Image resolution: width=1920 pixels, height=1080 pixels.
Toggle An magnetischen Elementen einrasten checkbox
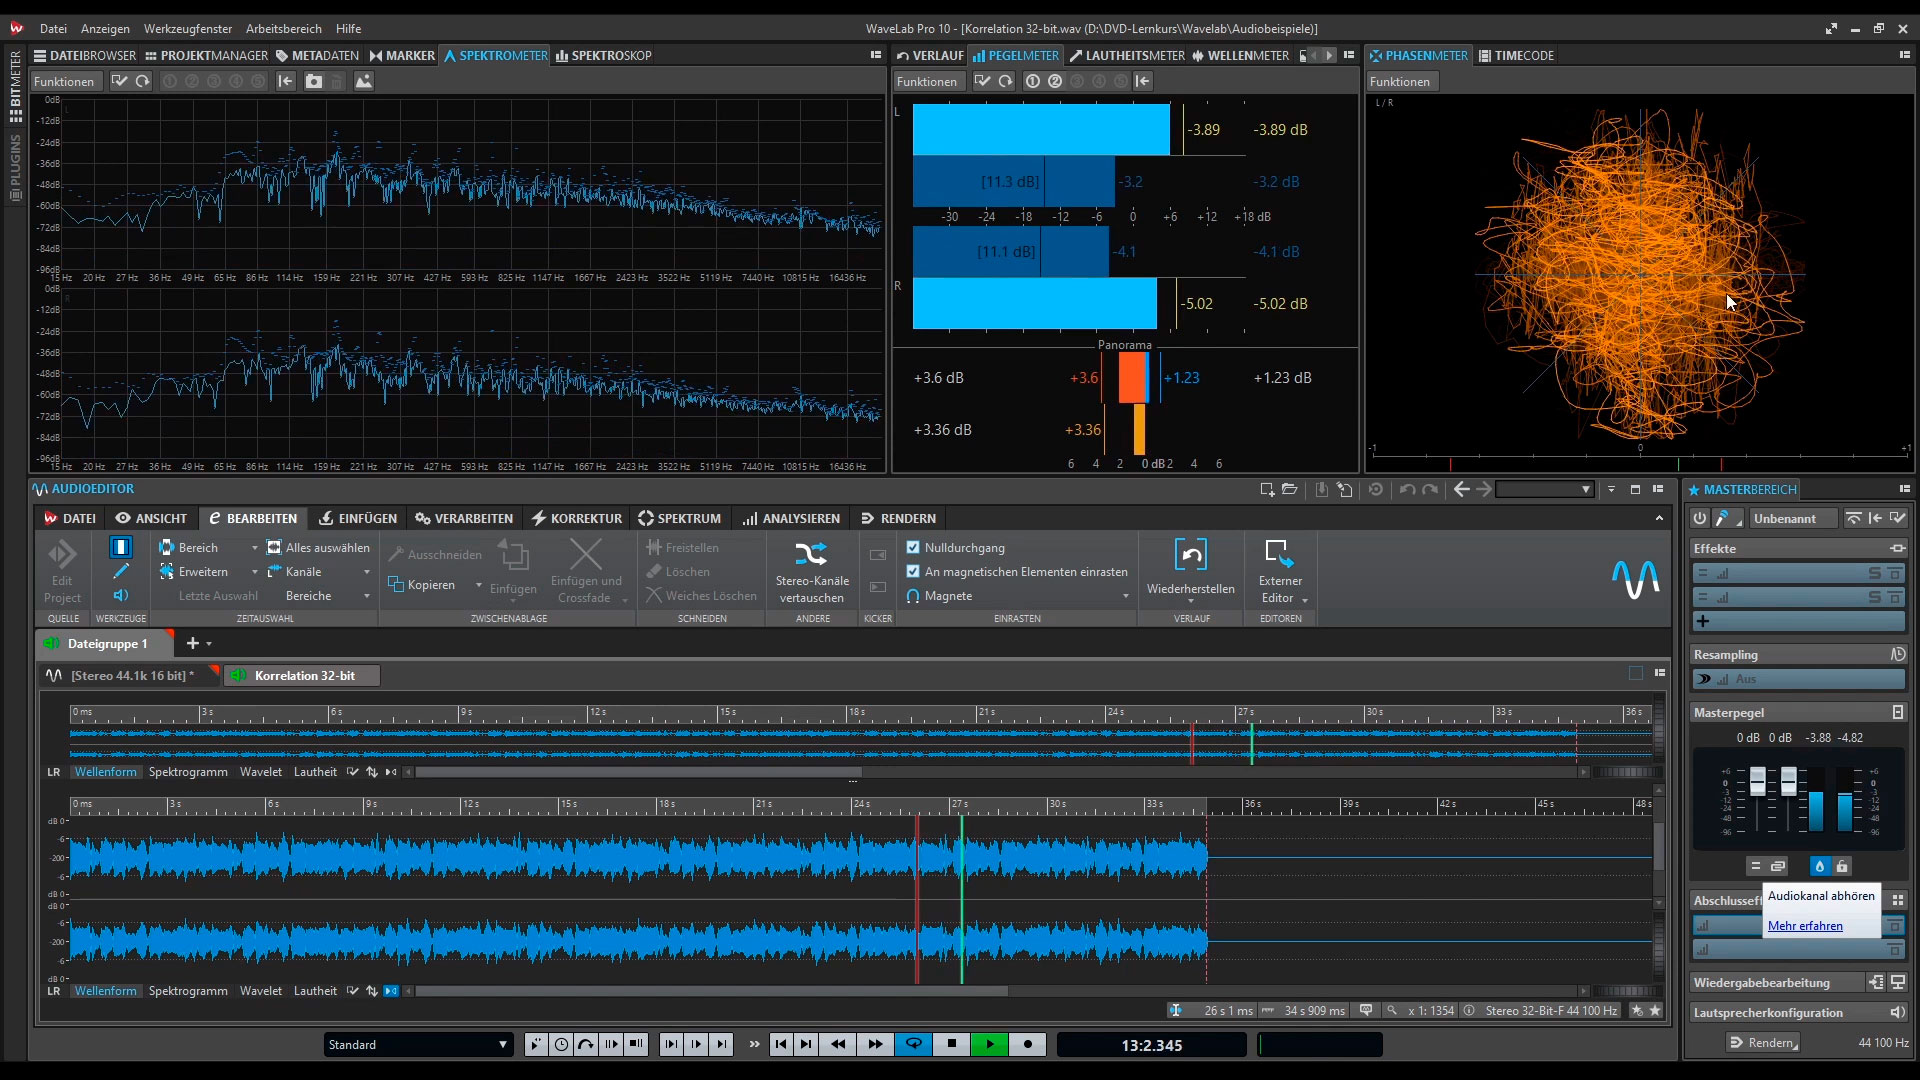tap(913, 572)
